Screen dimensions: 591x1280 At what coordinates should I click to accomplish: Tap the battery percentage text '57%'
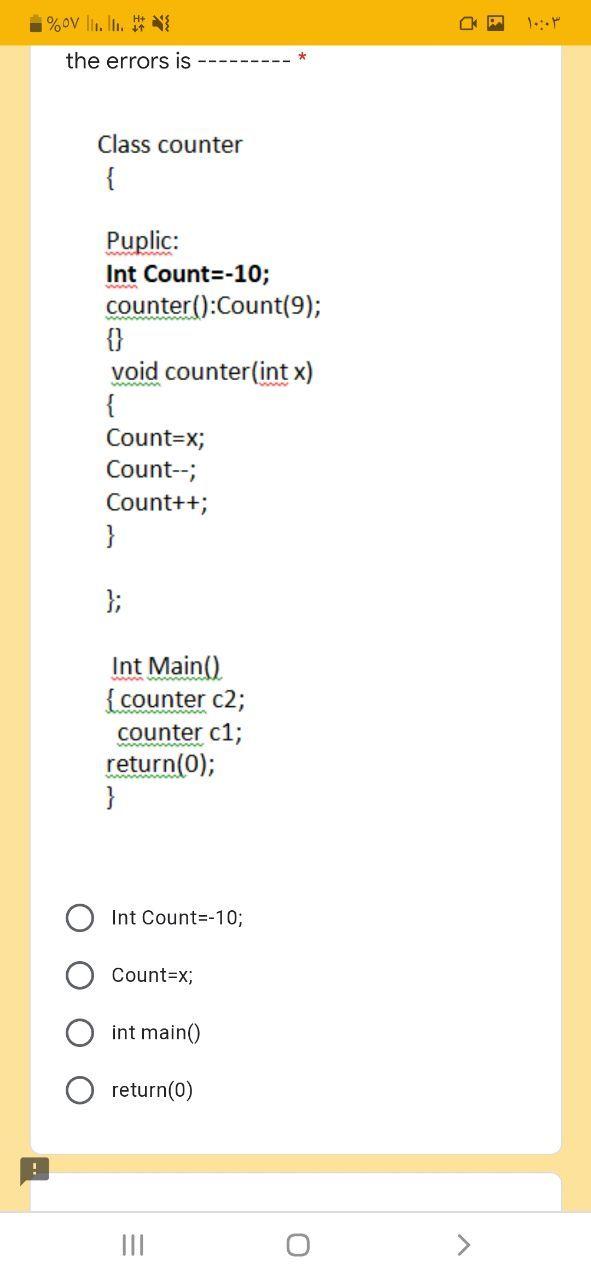tap(63, 22)
